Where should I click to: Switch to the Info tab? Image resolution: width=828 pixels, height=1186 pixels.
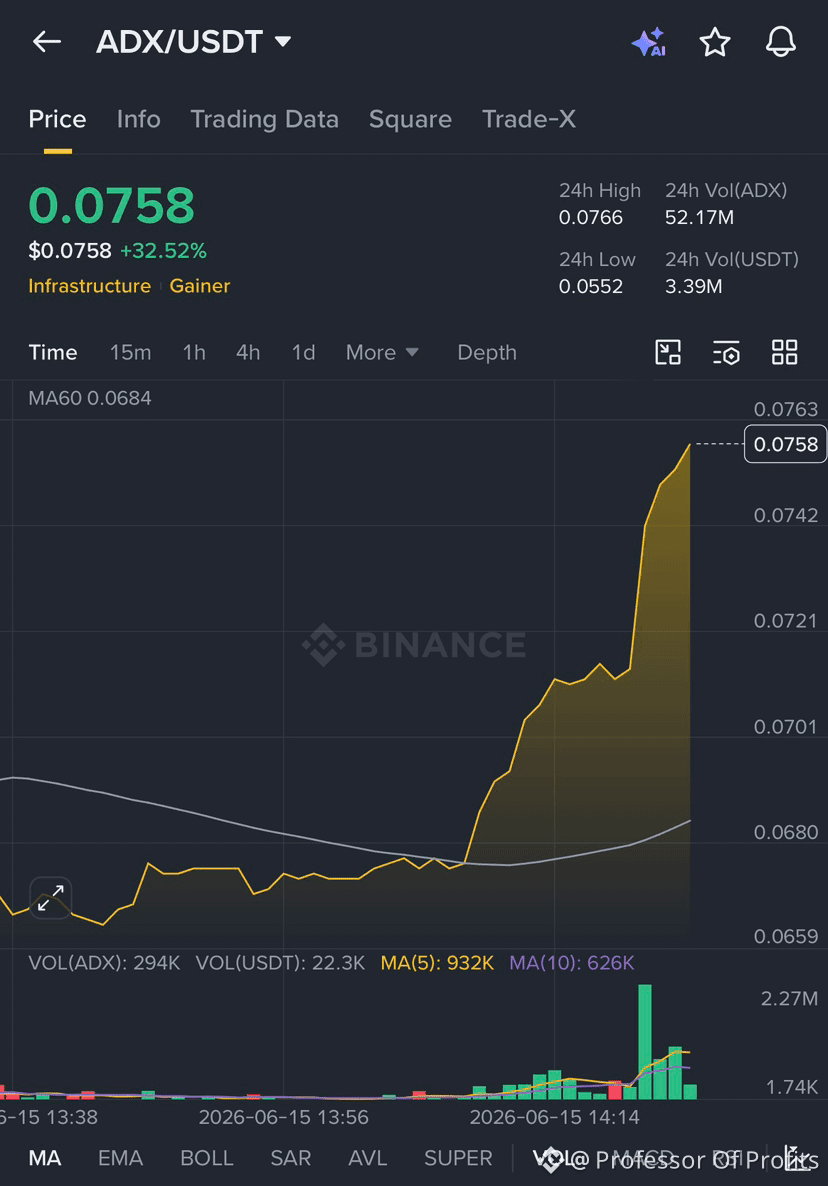[x=138, y=120]
